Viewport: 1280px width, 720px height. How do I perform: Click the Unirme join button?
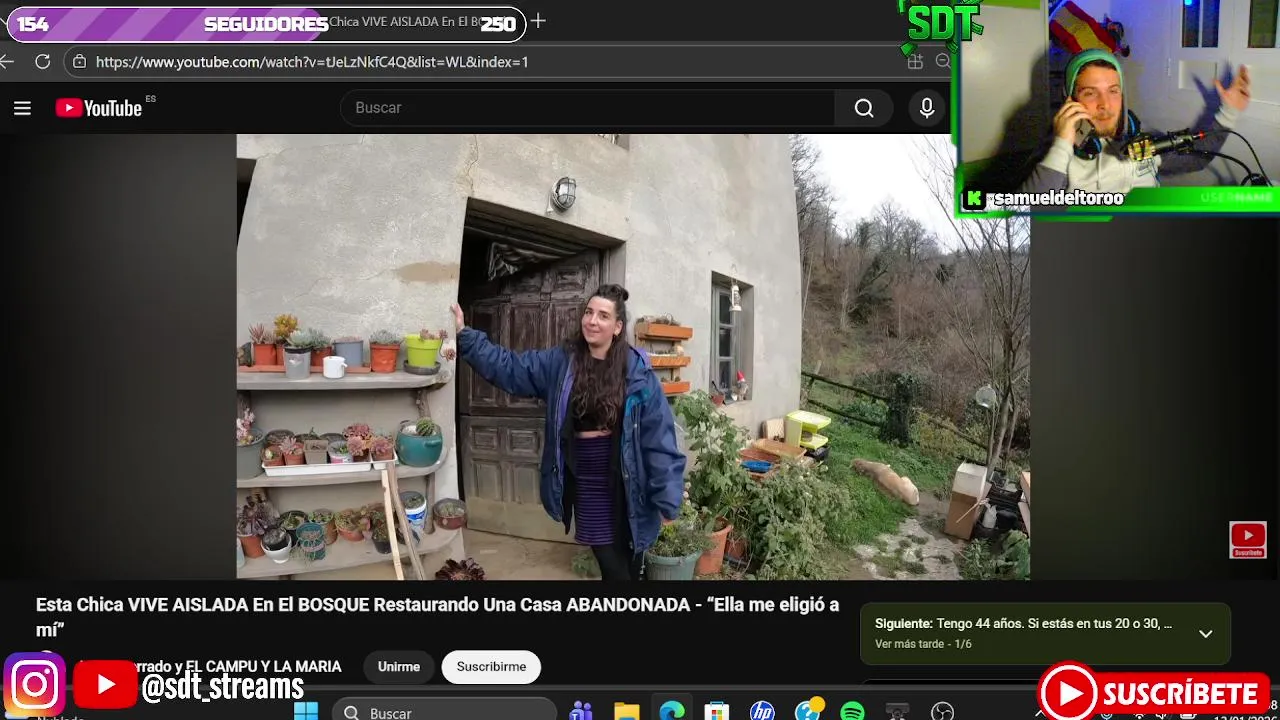point(399,667)
